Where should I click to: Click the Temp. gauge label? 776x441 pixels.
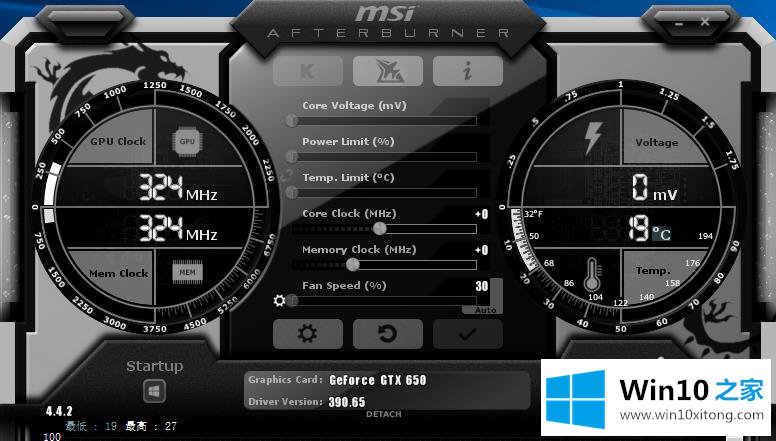pos(653,271)
